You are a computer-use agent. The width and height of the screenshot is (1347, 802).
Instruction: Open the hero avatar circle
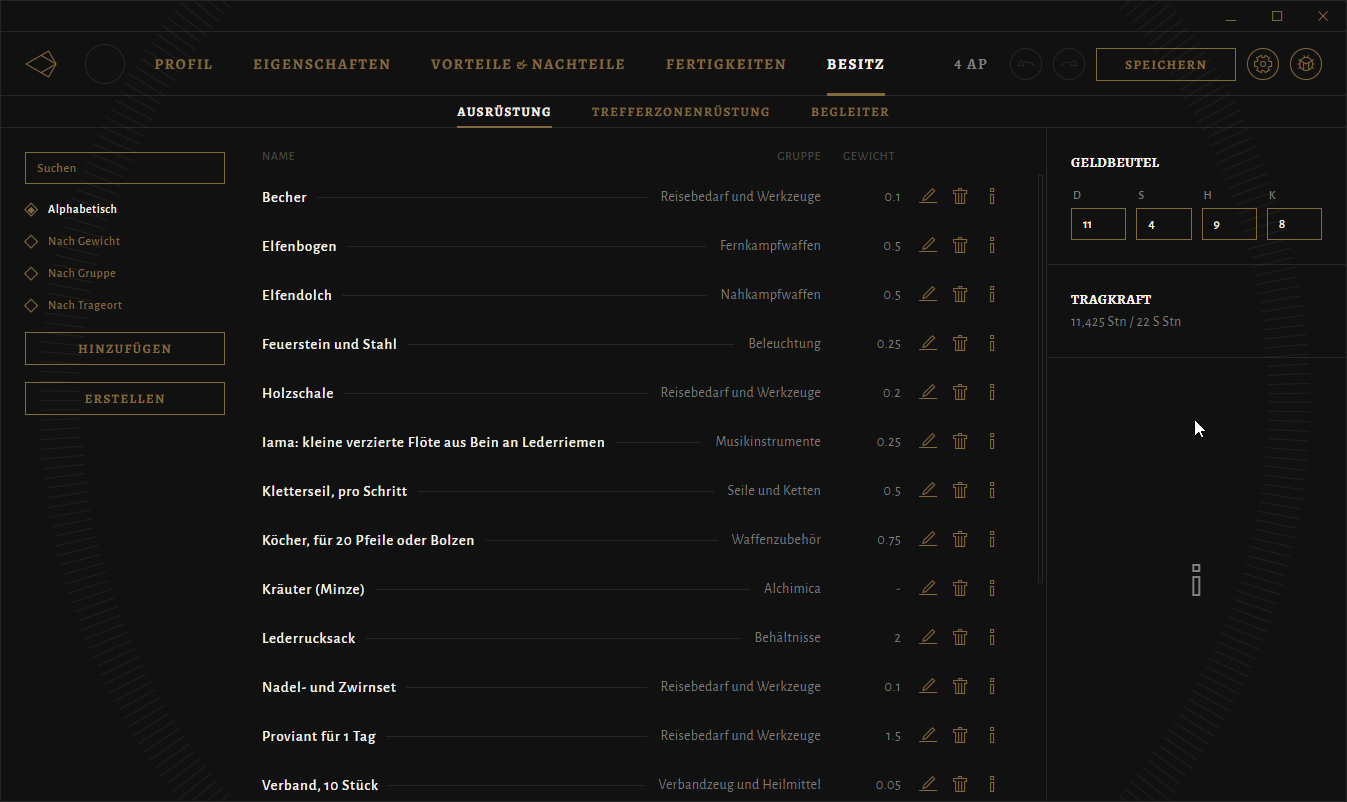tap(105, 64)
